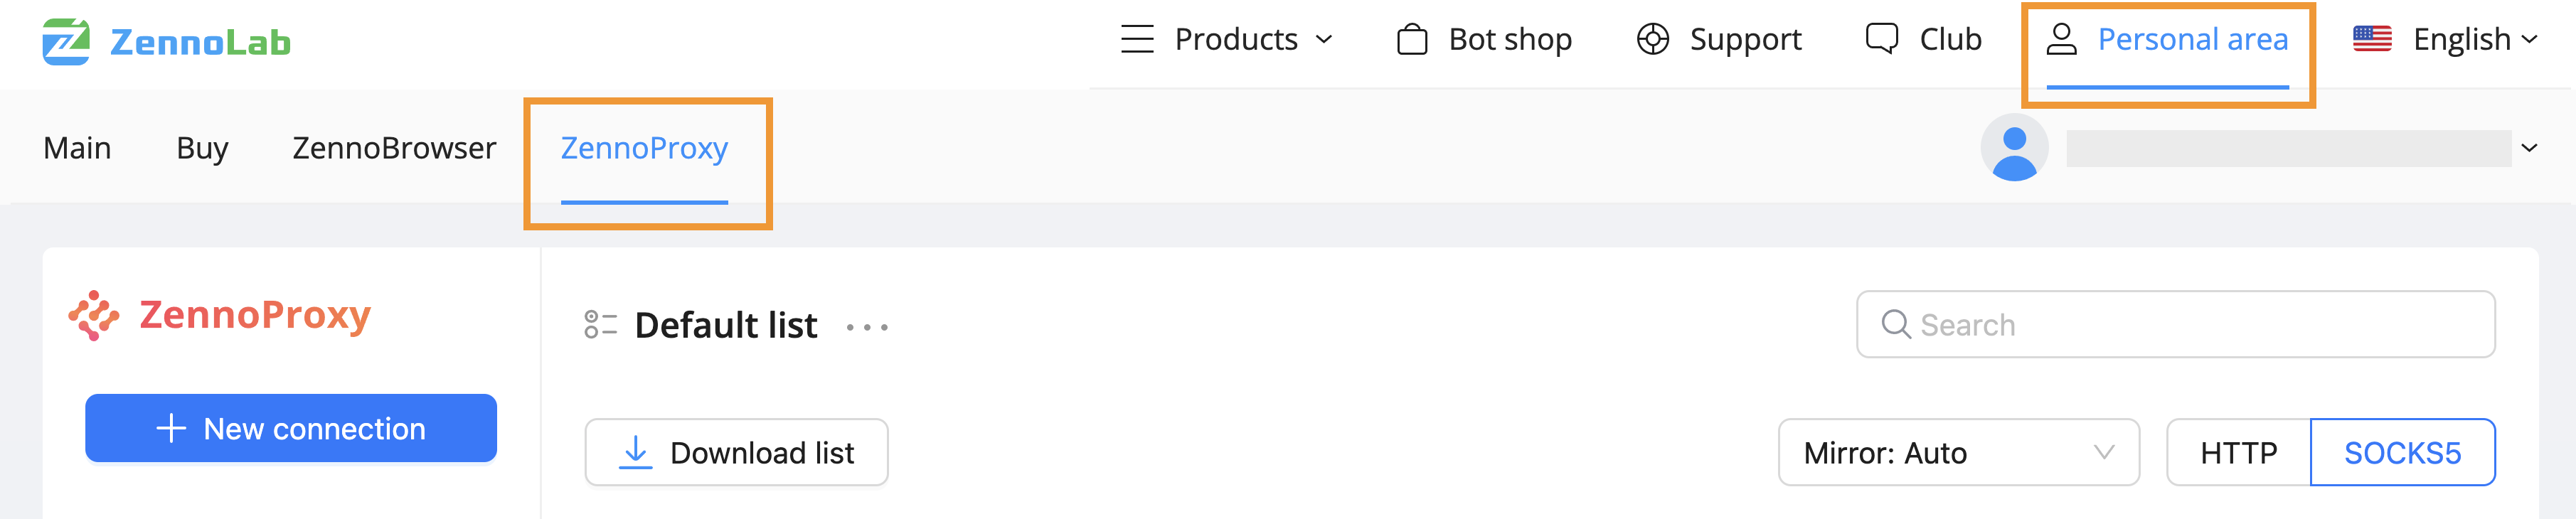Switch to the ZennoBrowser tab
Screen dimensions: 2576x519
[x=394, y=149]
